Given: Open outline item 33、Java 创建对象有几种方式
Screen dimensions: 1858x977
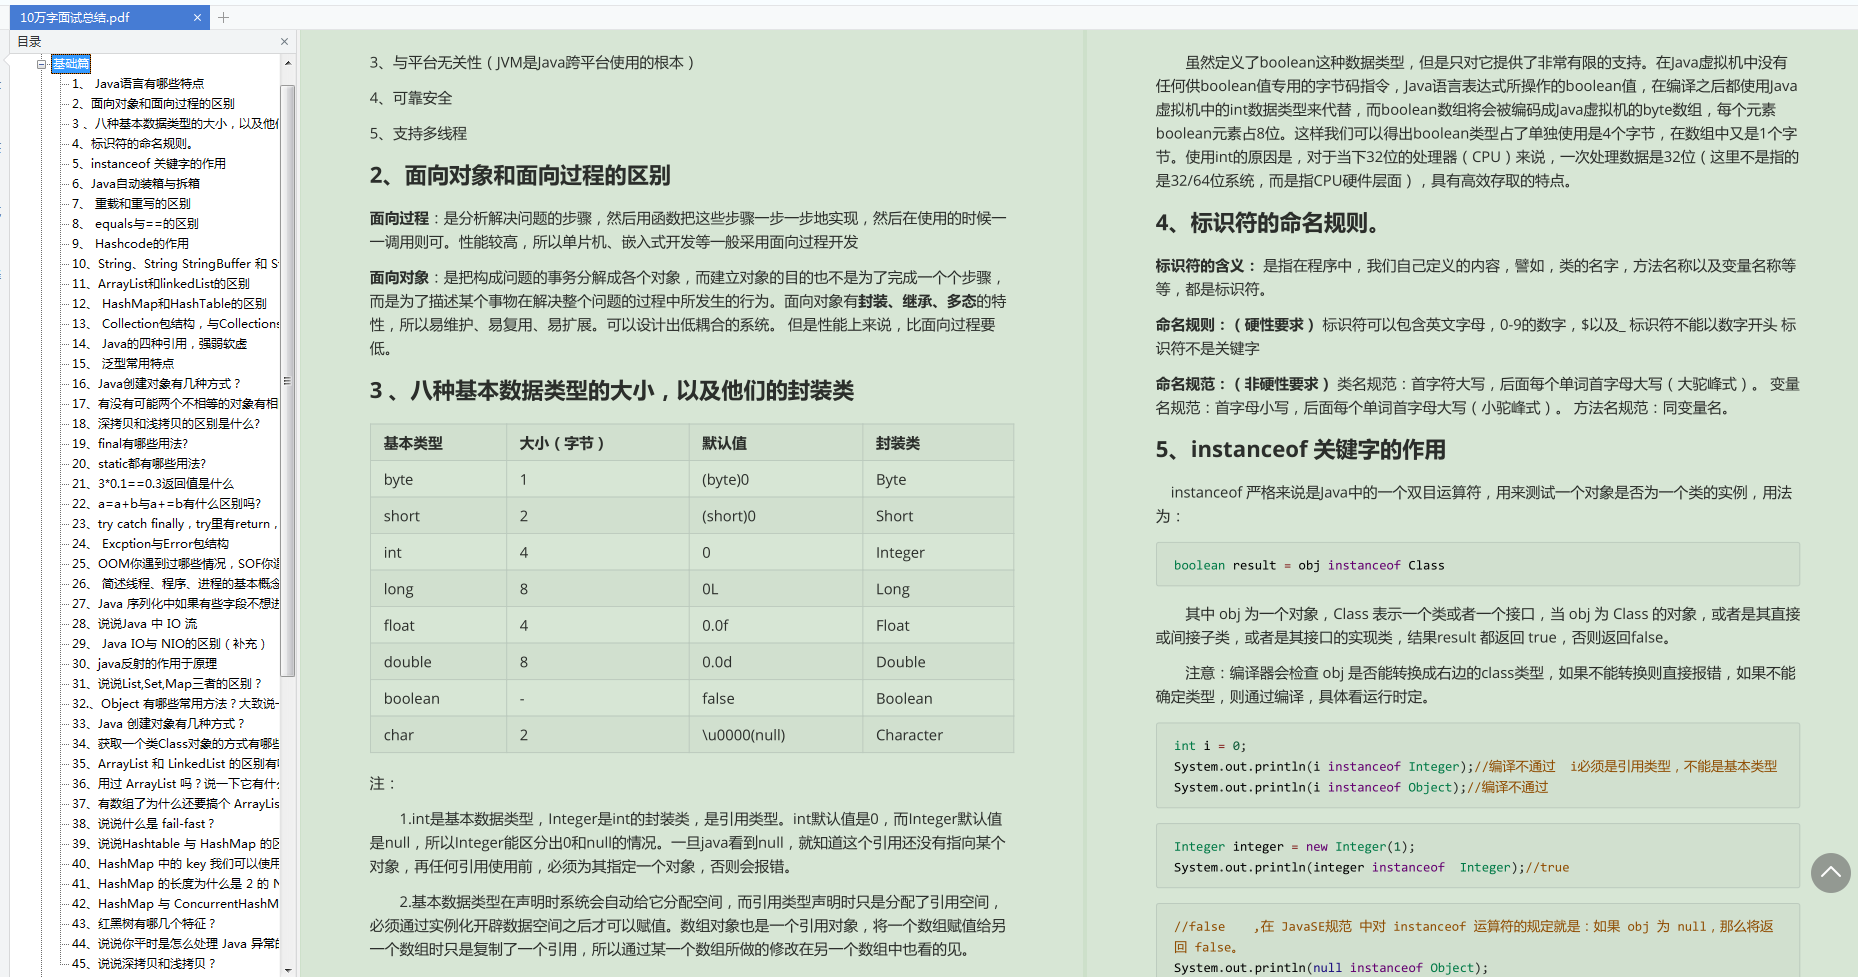Looking at the screenshot, I should (158, 724).
